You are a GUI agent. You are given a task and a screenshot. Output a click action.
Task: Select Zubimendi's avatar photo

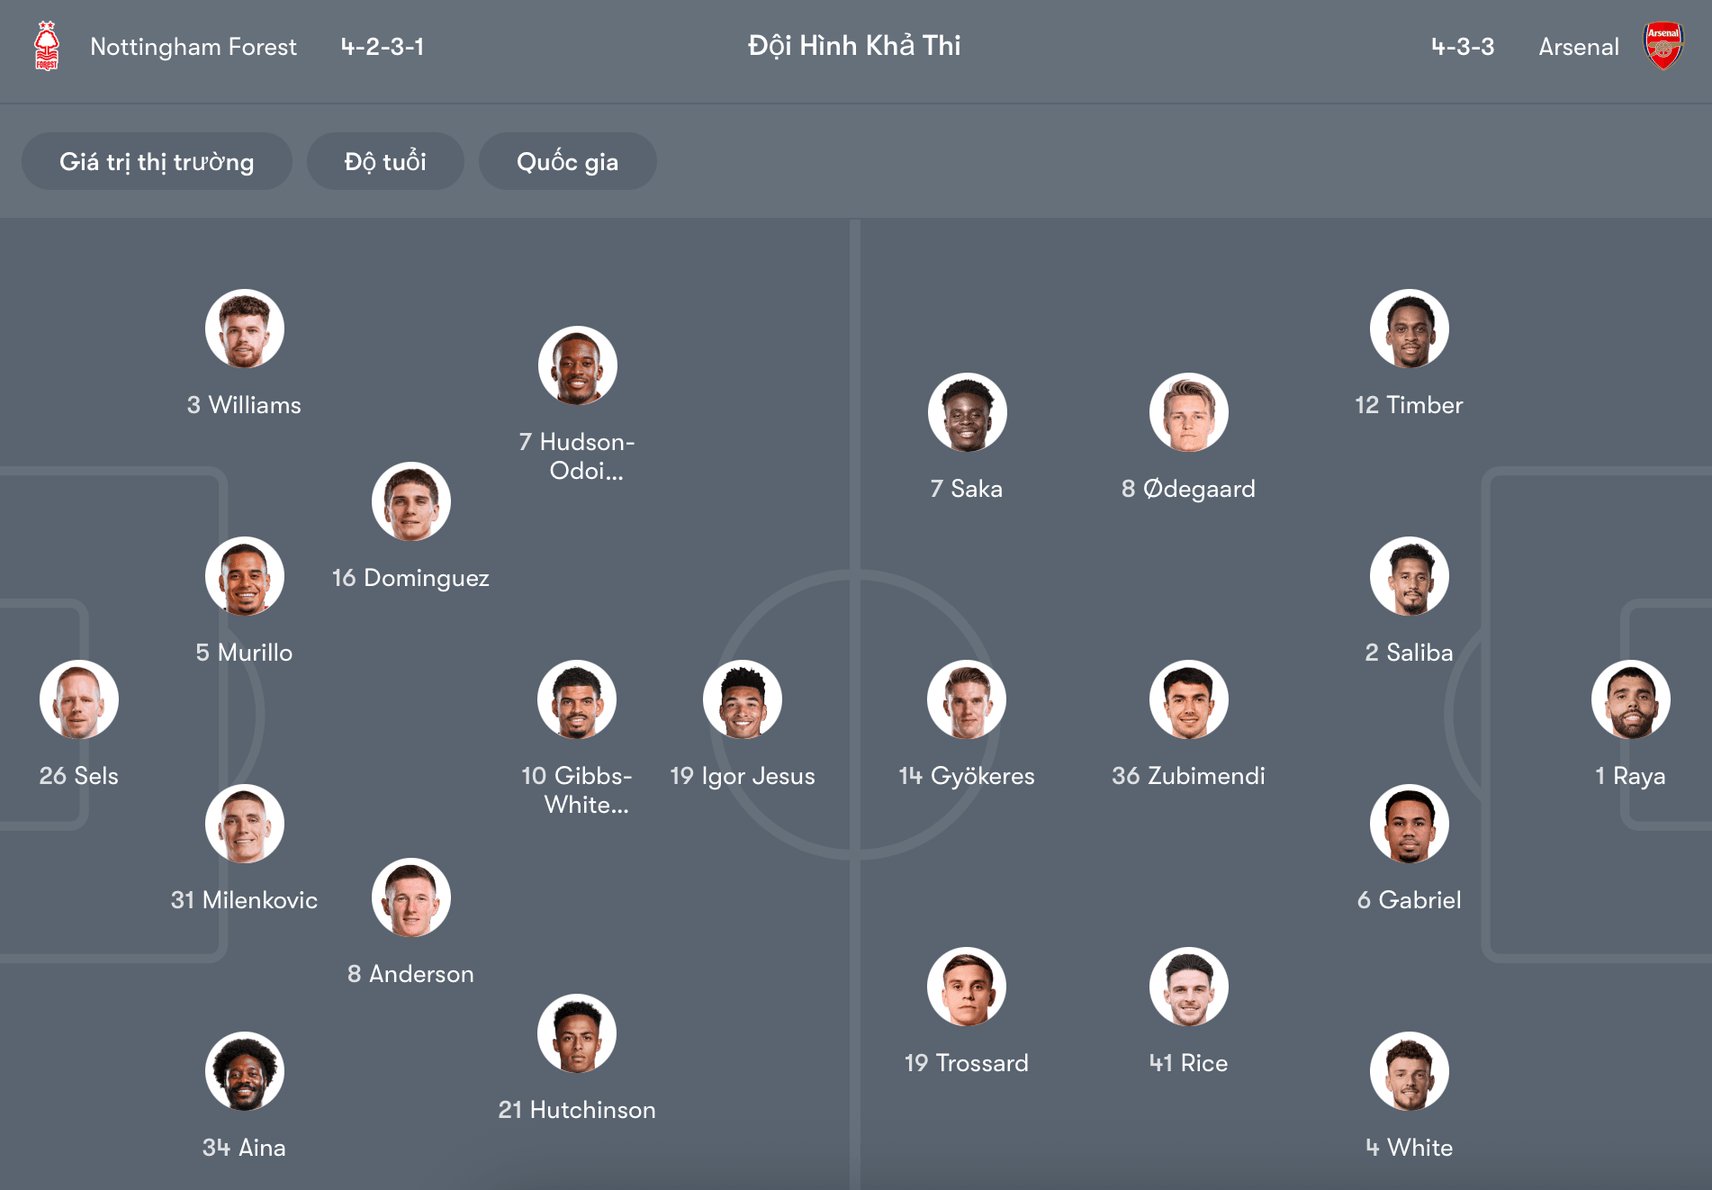tap(1188, 699)
